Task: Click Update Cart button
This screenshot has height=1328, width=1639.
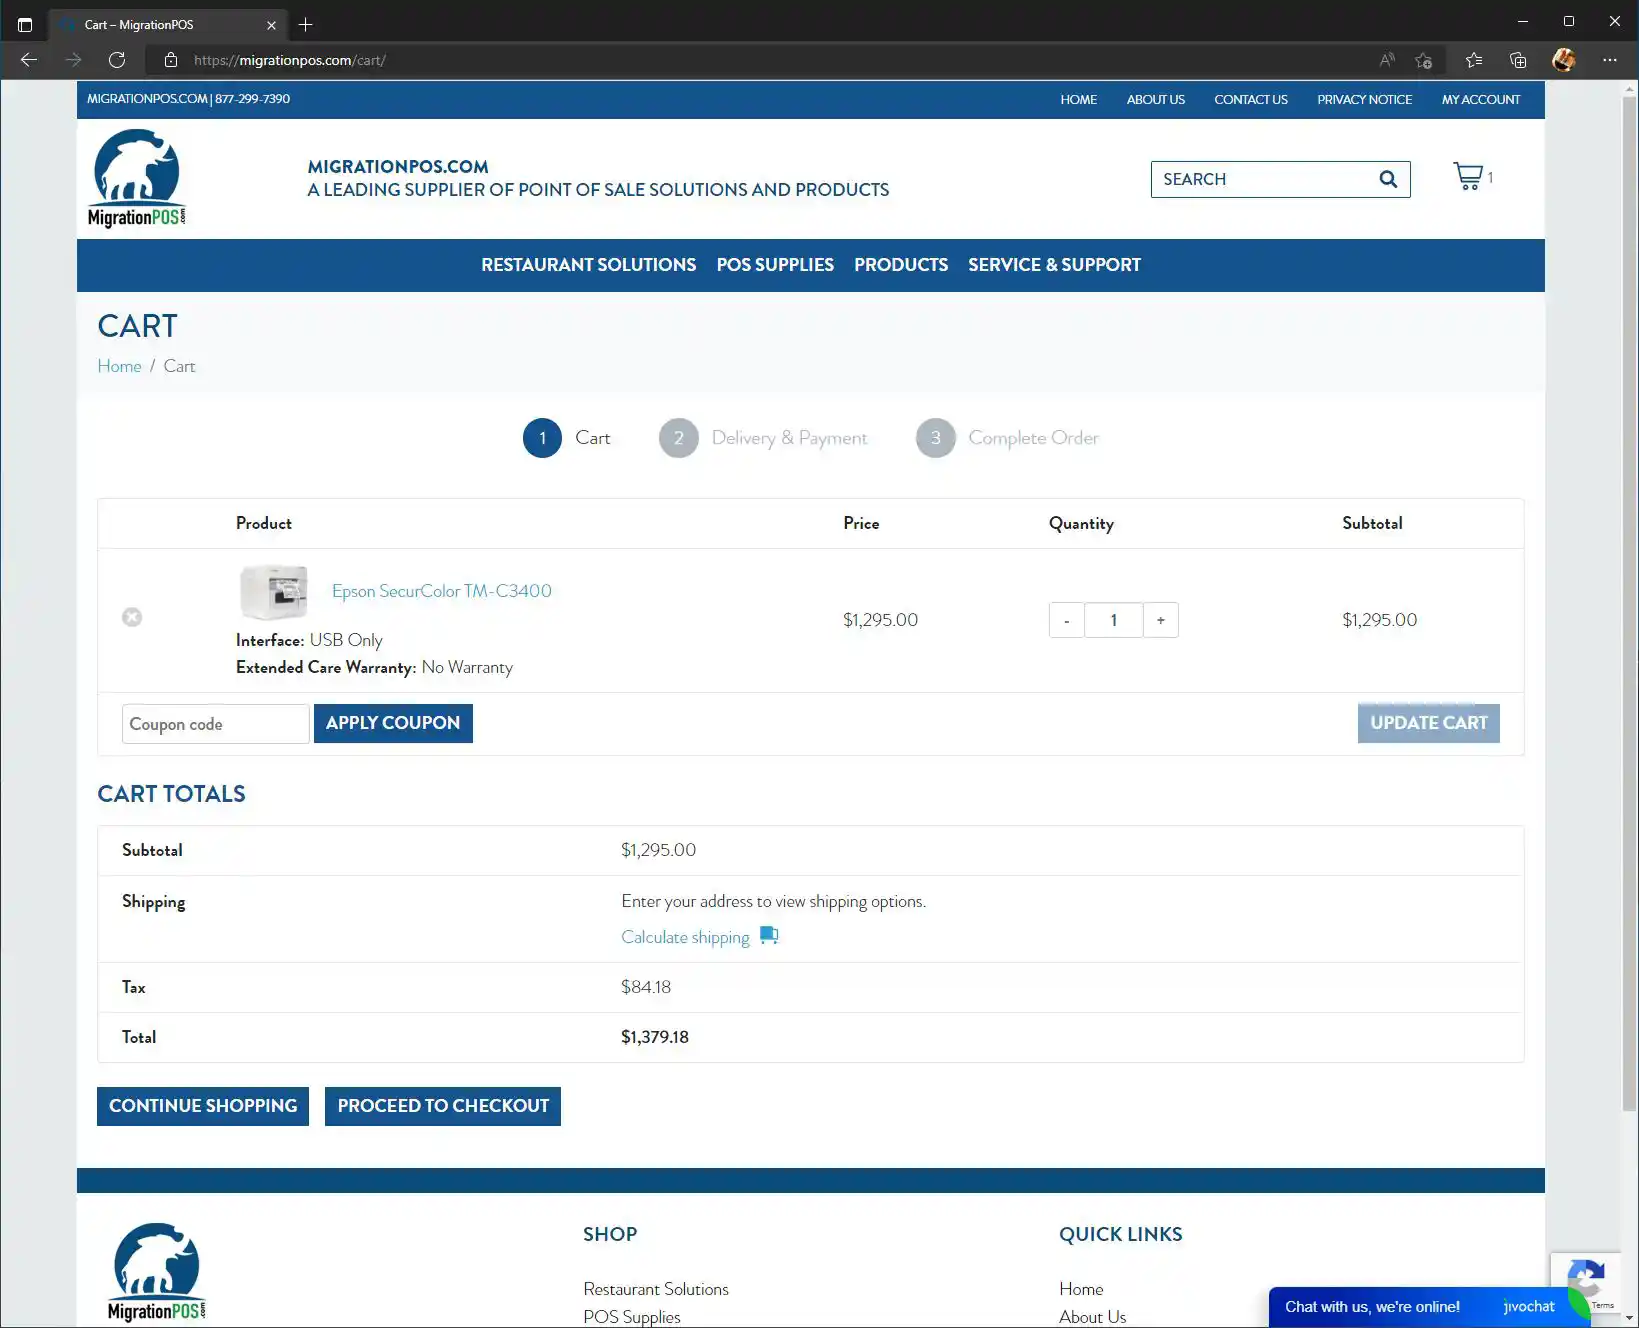Action: tap(1429, 723)
